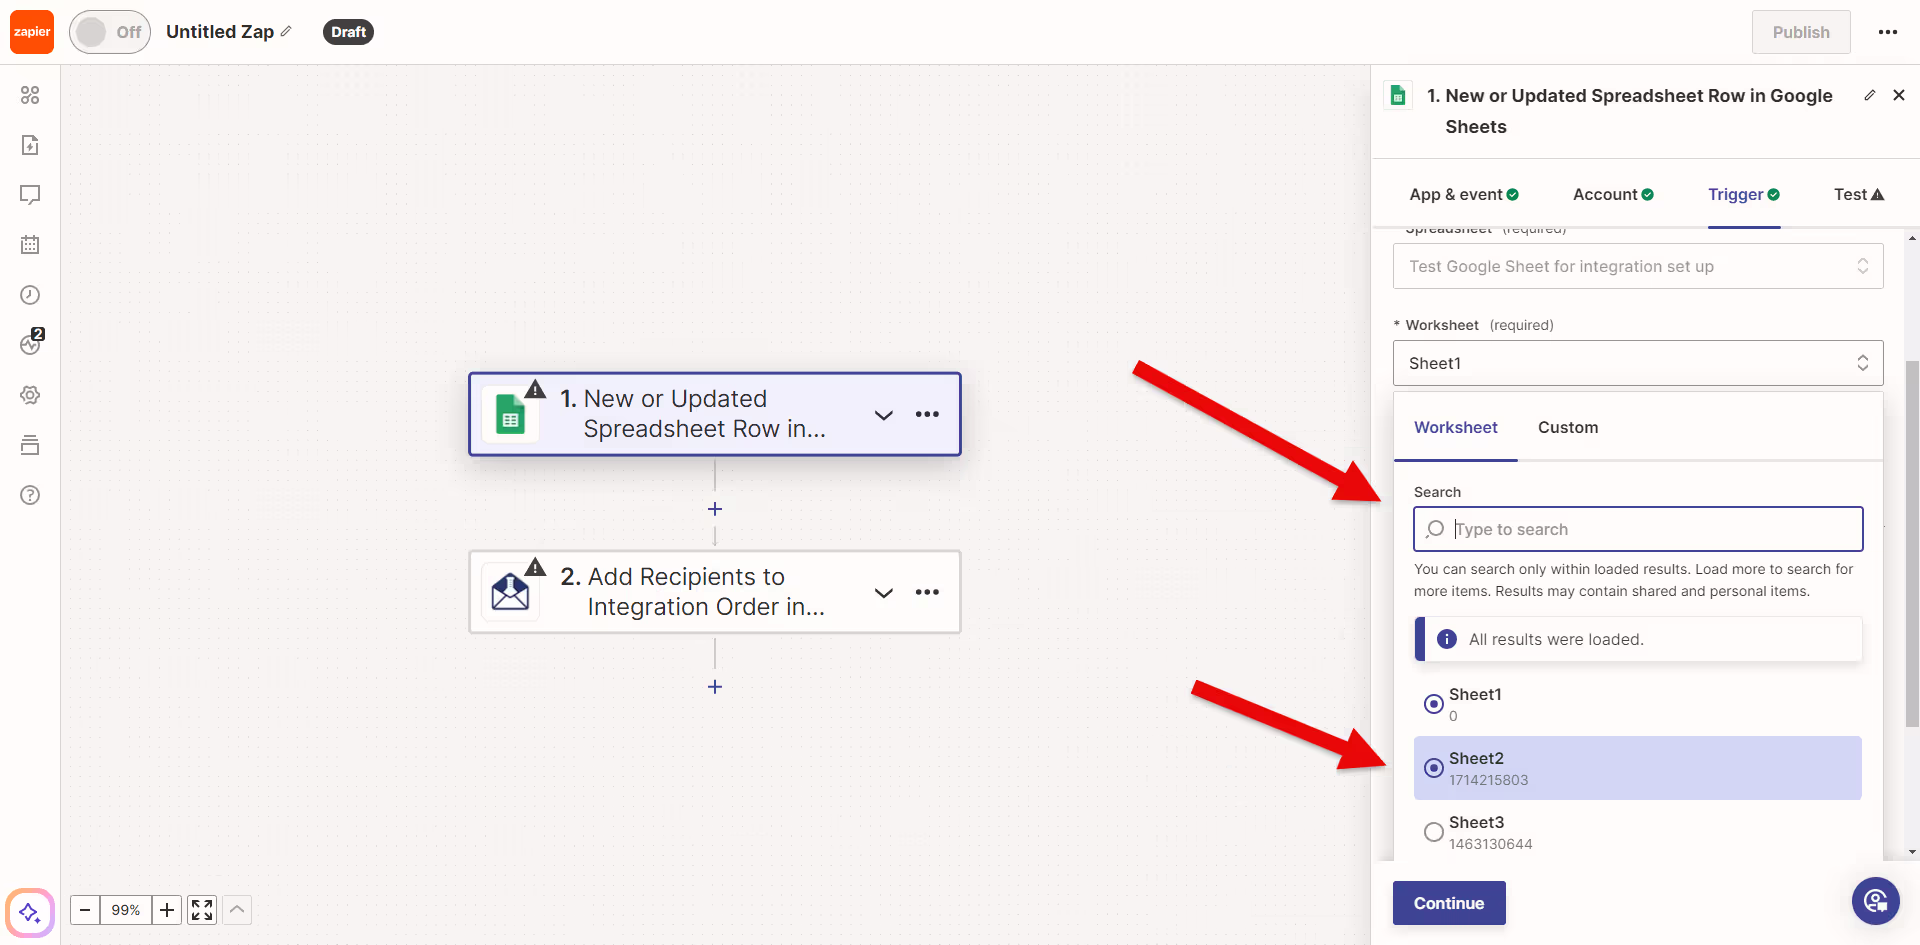This screenshot has height=945, width=1920.
Task: Click the 99% zoom level value
Action: (126, 910)
